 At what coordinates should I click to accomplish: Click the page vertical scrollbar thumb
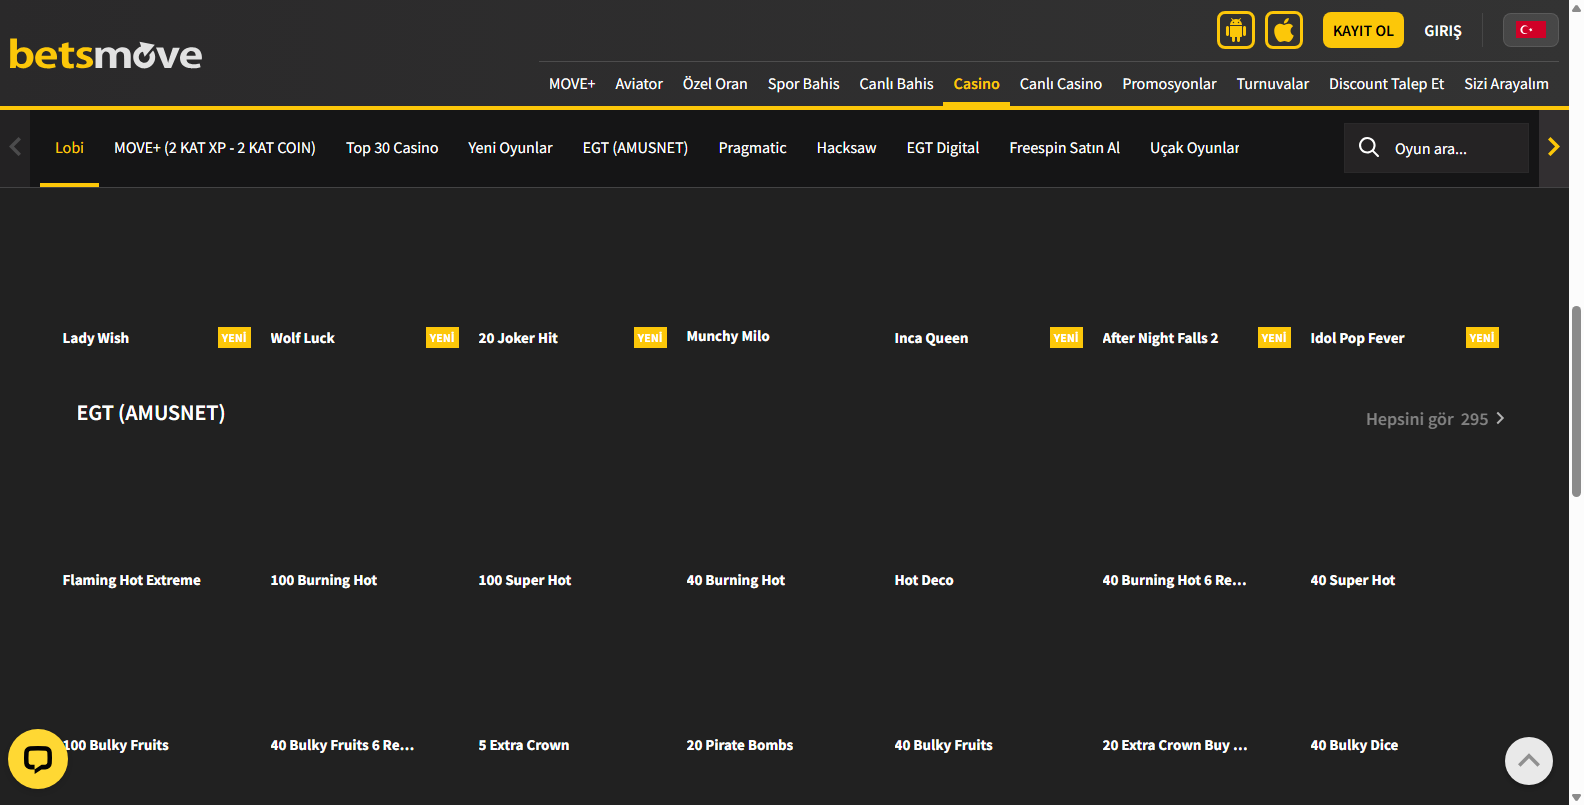pos(1576,402)
